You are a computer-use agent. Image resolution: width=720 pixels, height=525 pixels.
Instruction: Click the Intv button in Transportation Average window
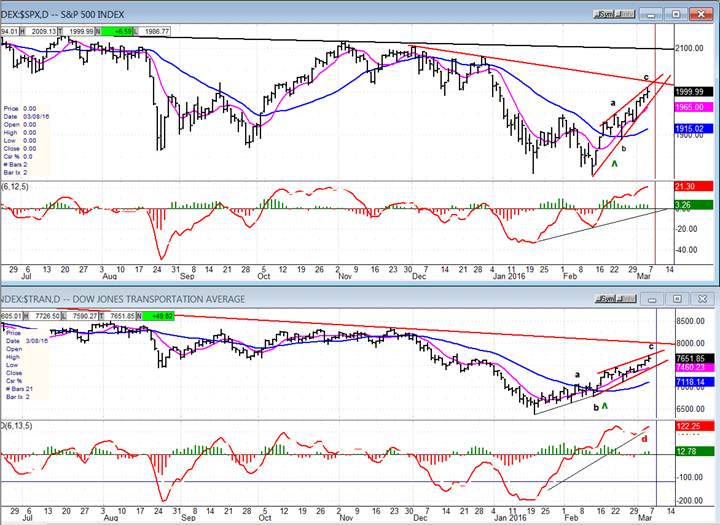pos(626,299)
